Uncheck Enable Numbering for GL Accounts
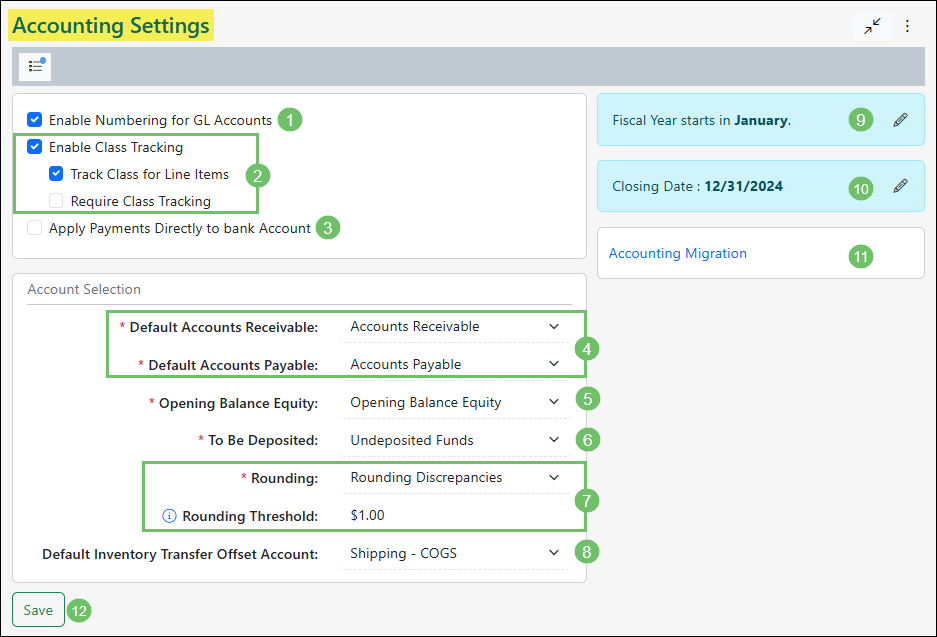 point(35,120)
